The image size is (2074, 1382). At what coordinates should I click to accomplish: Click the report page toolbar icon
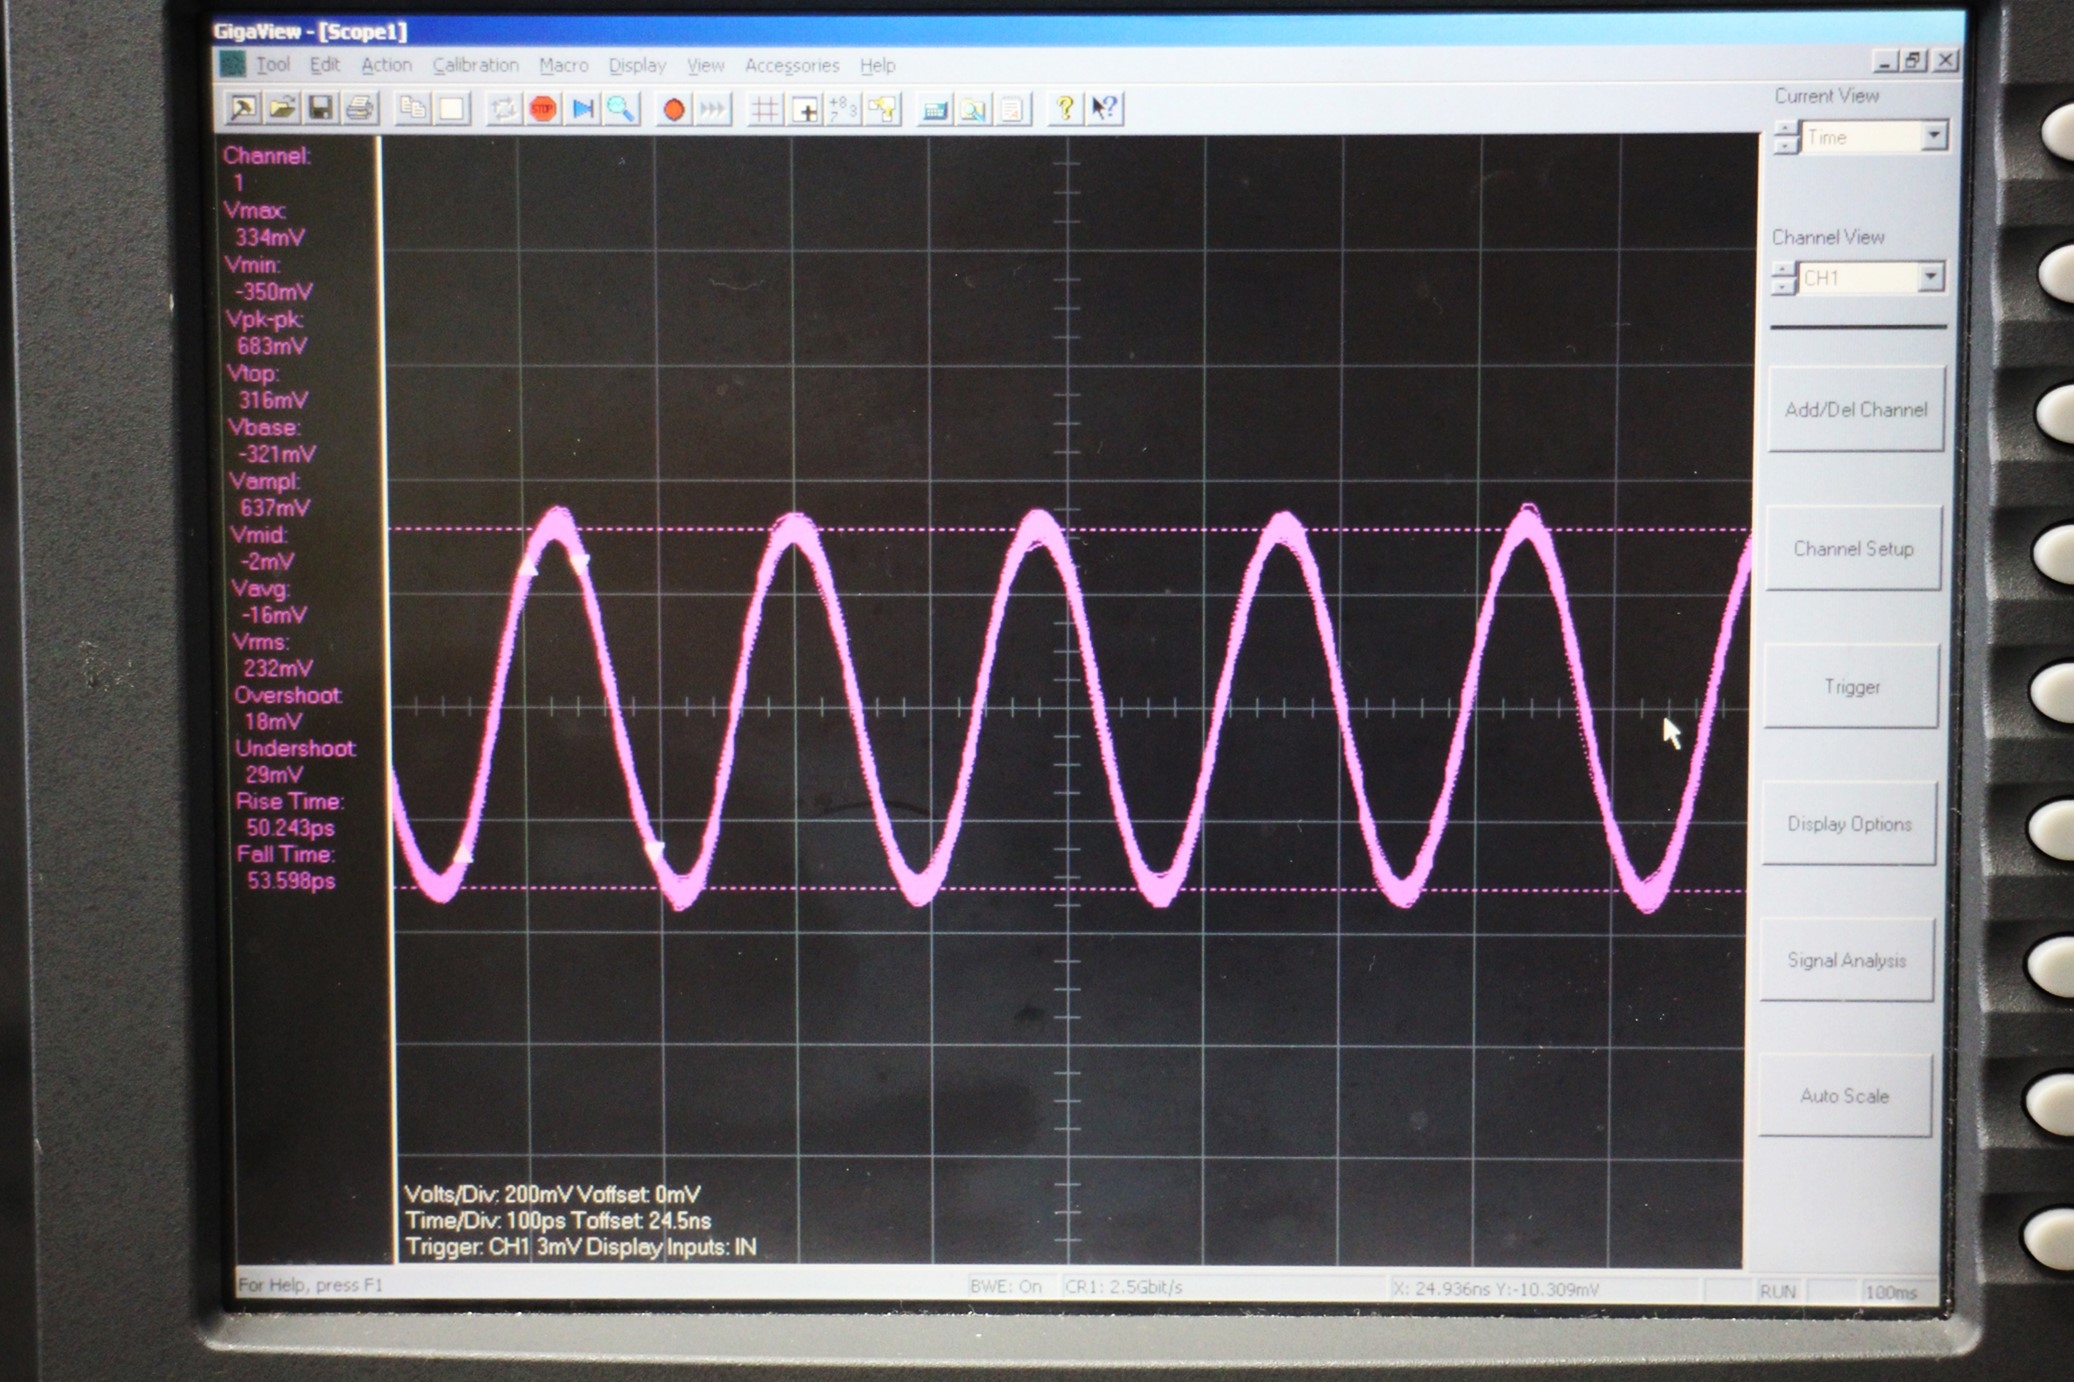coord(1012,108)
